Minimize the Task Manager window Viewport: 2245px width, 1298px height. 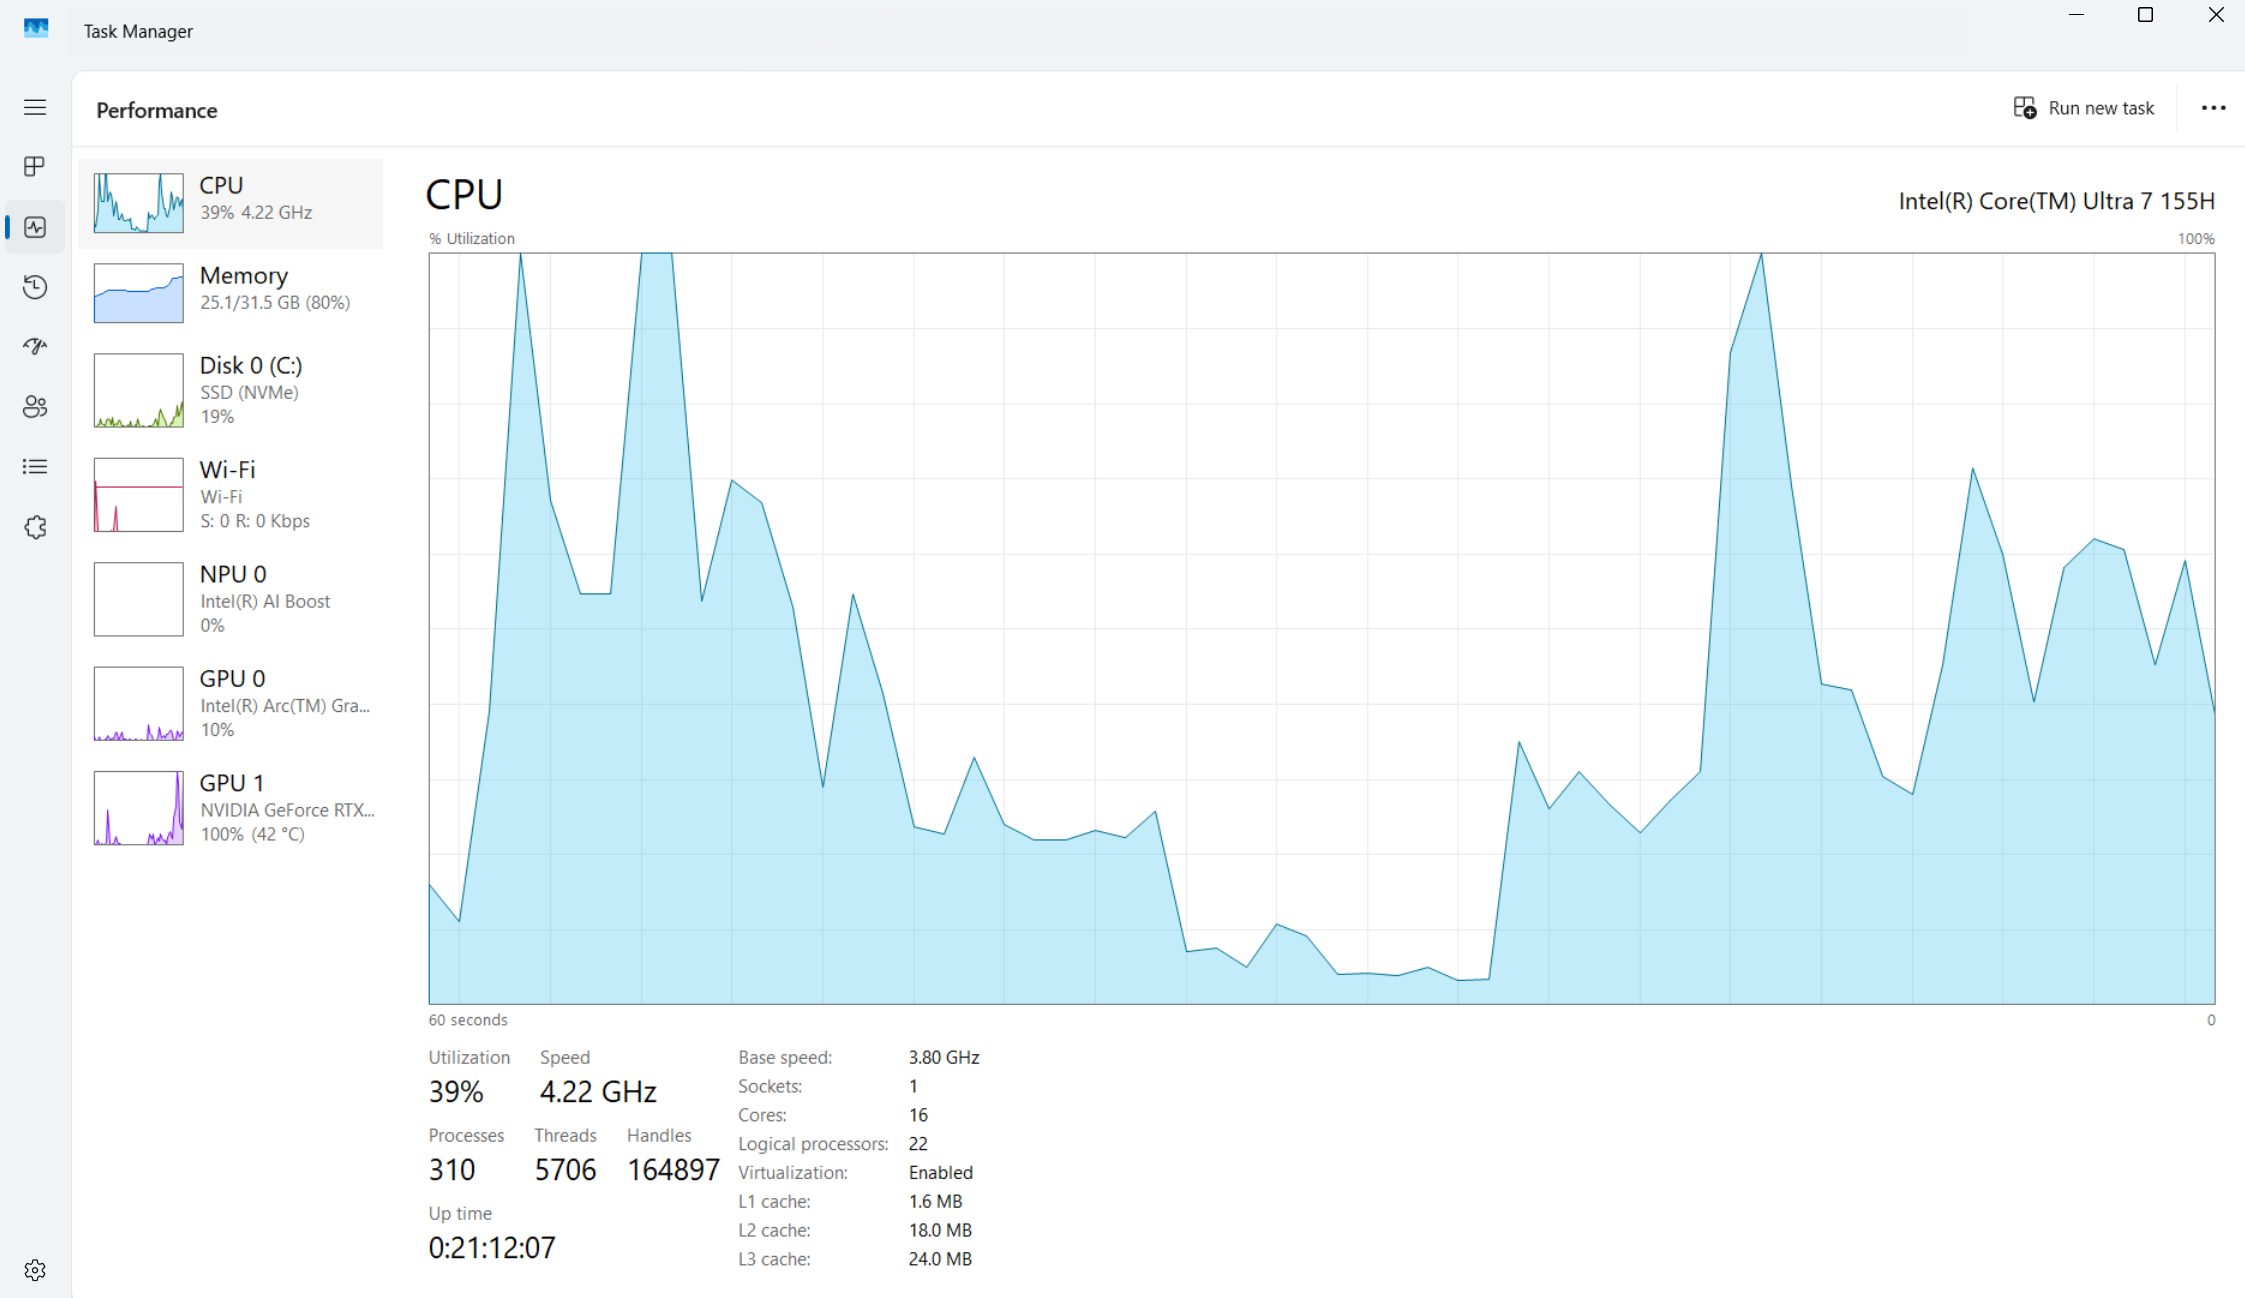pos(2076,15)
